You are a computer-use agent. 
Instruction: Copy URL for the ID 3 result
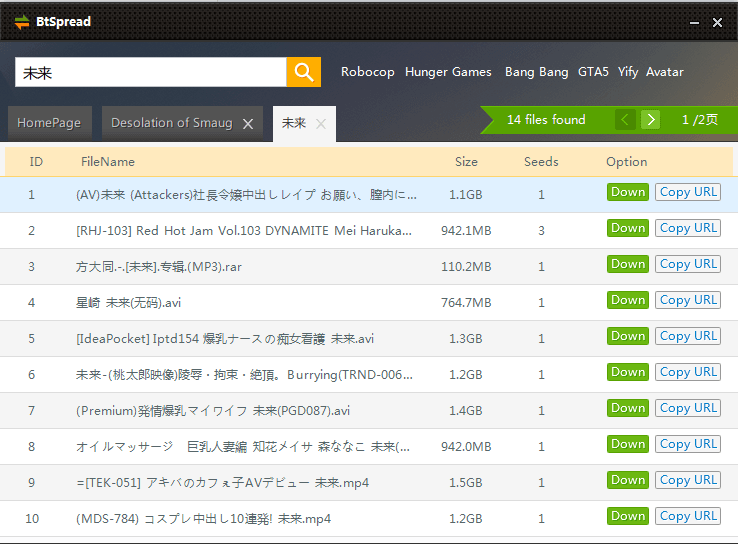click(x=687, y=264)
